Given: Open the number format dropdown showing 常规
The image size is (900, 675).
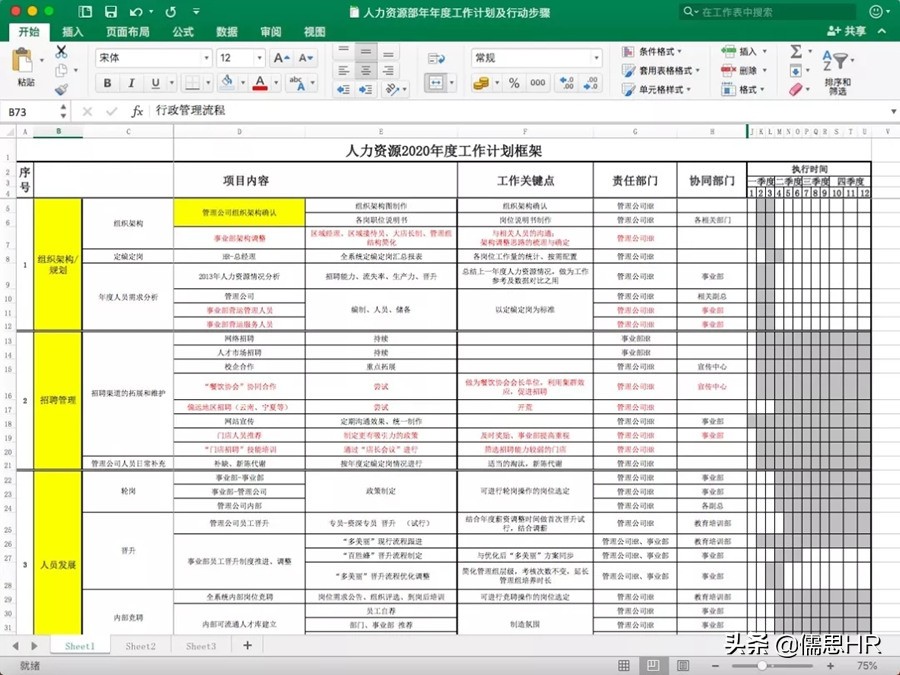Looking at the screenshot, I should (x=535, y=57).
